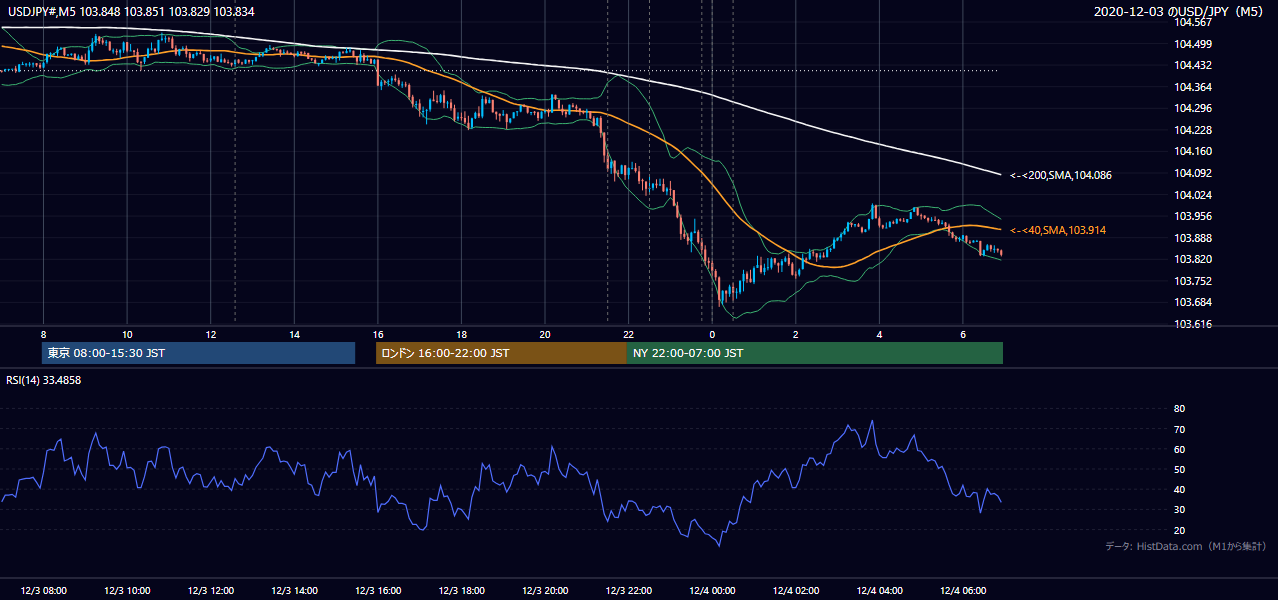Open the HistData.com data source credit
The height and width of the screenshot is (600, 1278).
pyautogui.click(x=1186, y=546)
